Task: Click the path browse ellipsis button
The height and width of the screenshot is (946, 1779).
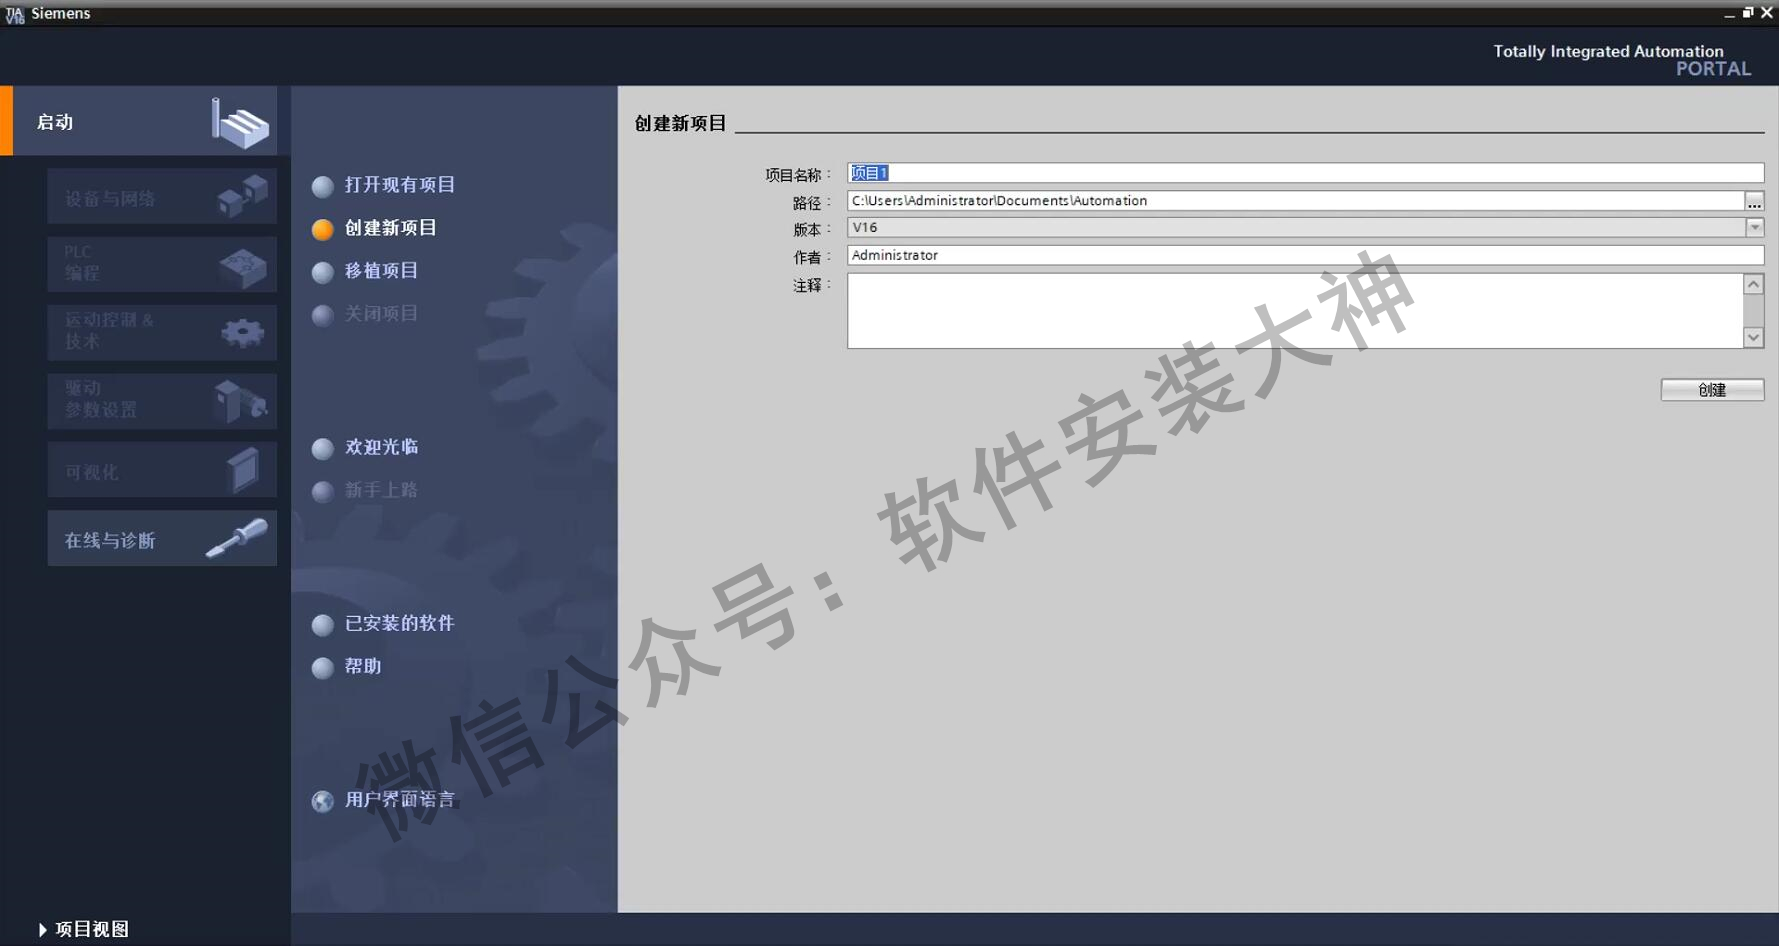Action: click(1754, 201)
